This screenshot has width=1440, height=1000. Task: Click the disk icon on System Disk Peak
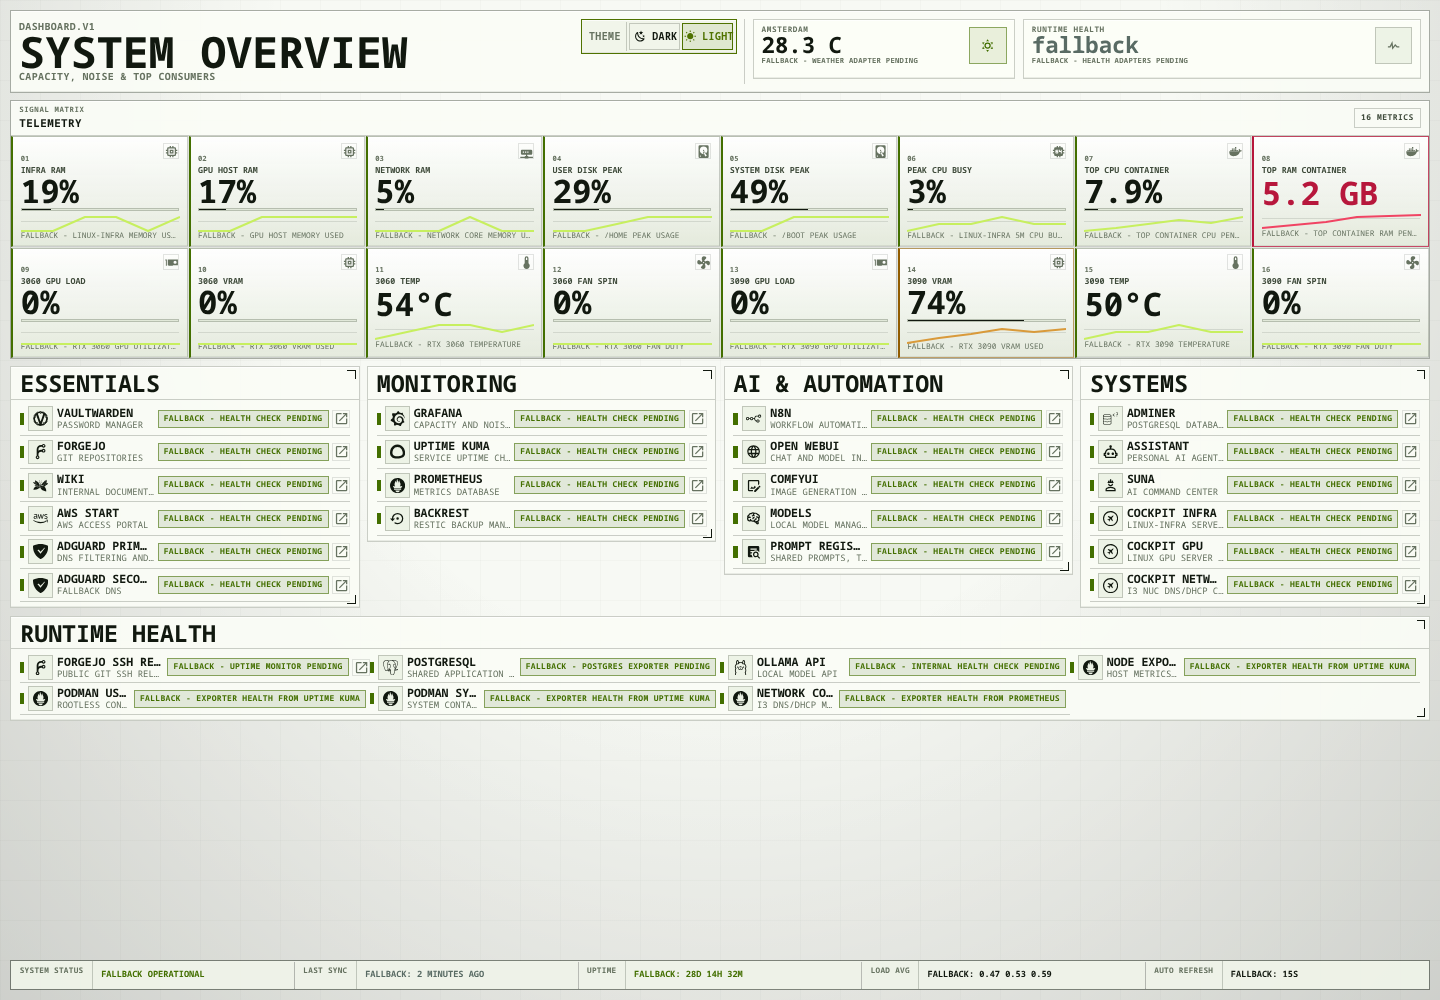tap(880, 152)
